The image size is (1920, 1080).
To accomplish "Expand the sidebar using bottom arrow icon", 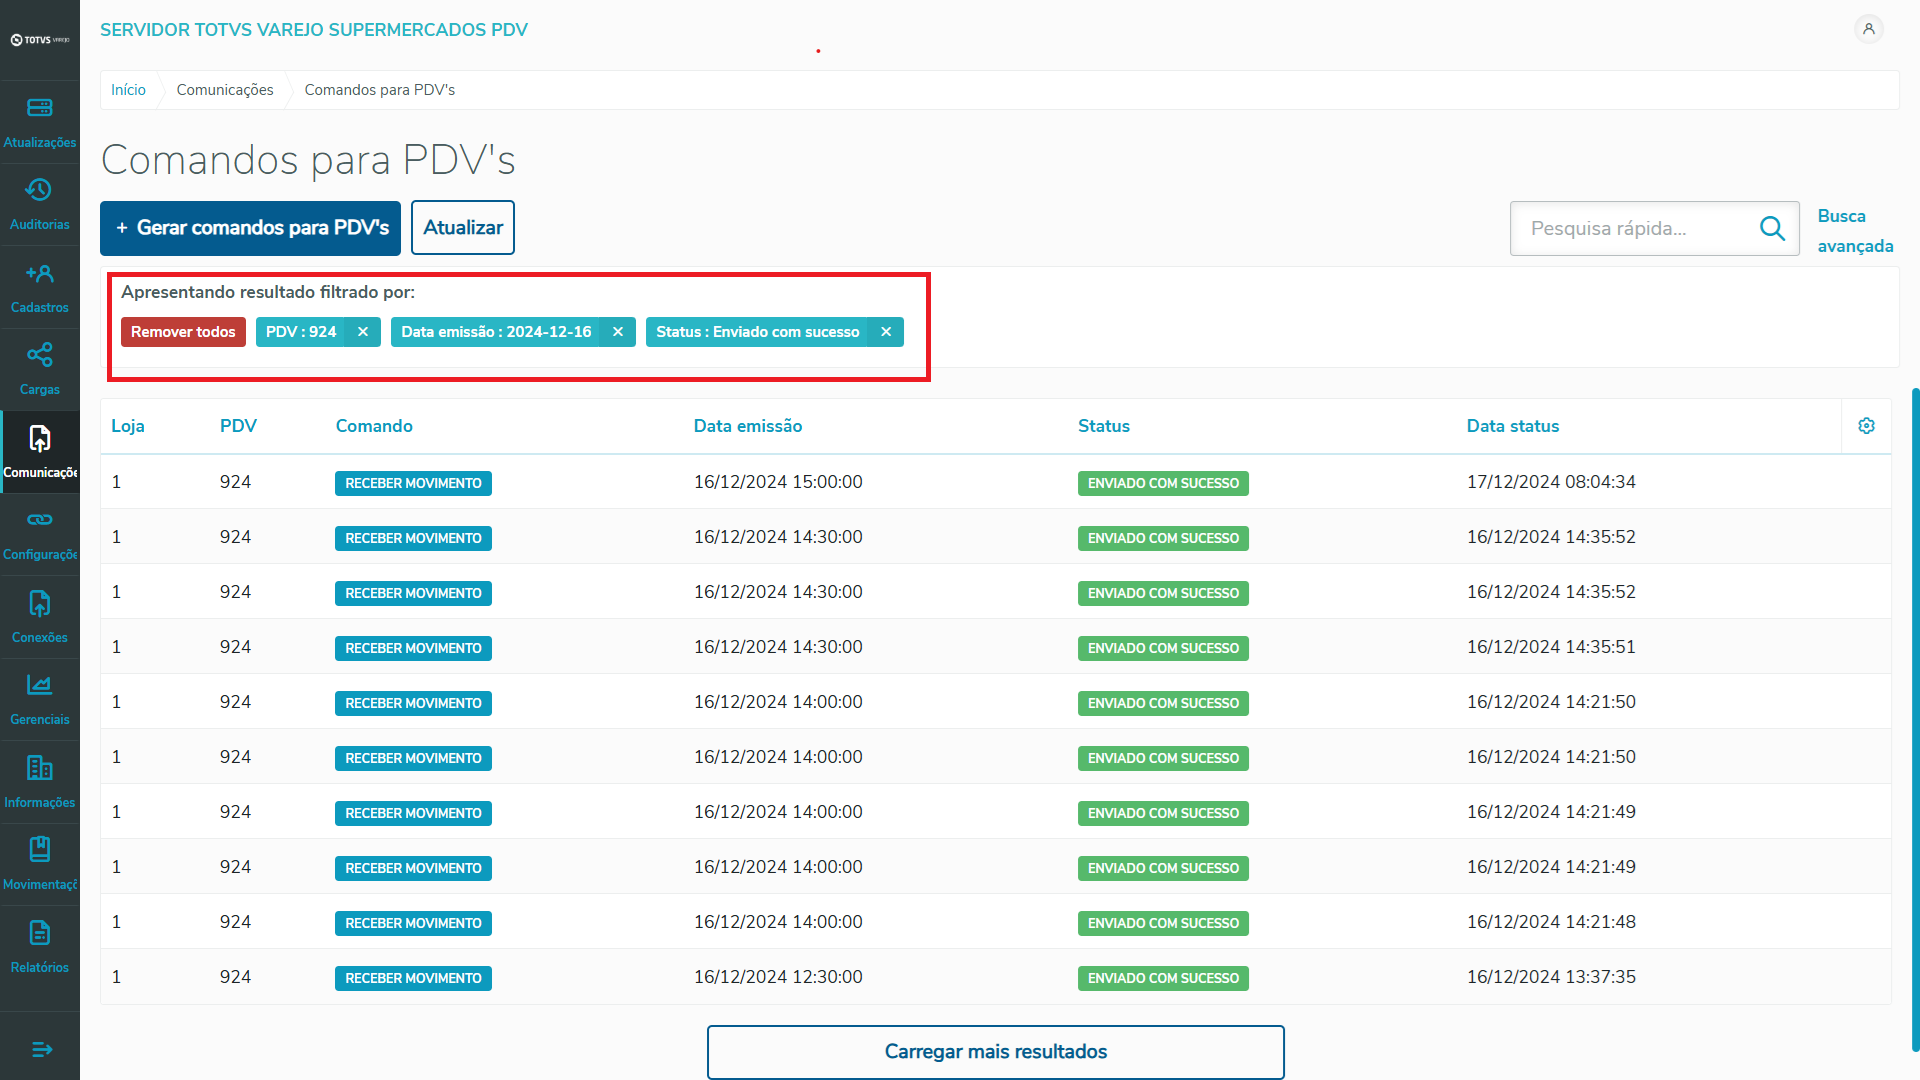I will tap(41, 1049).
